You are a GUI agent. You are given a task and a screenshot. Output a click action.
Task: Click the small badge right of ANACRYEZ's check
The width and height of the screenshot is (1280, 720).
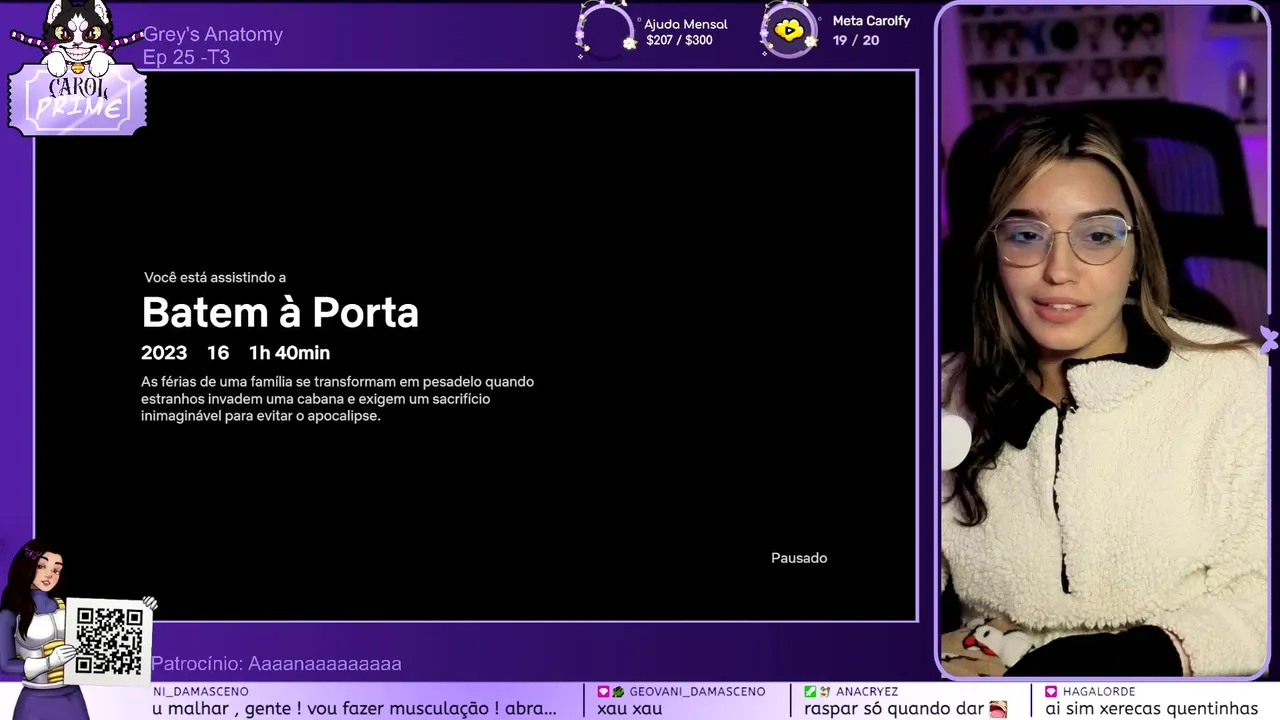pos(825,692)
